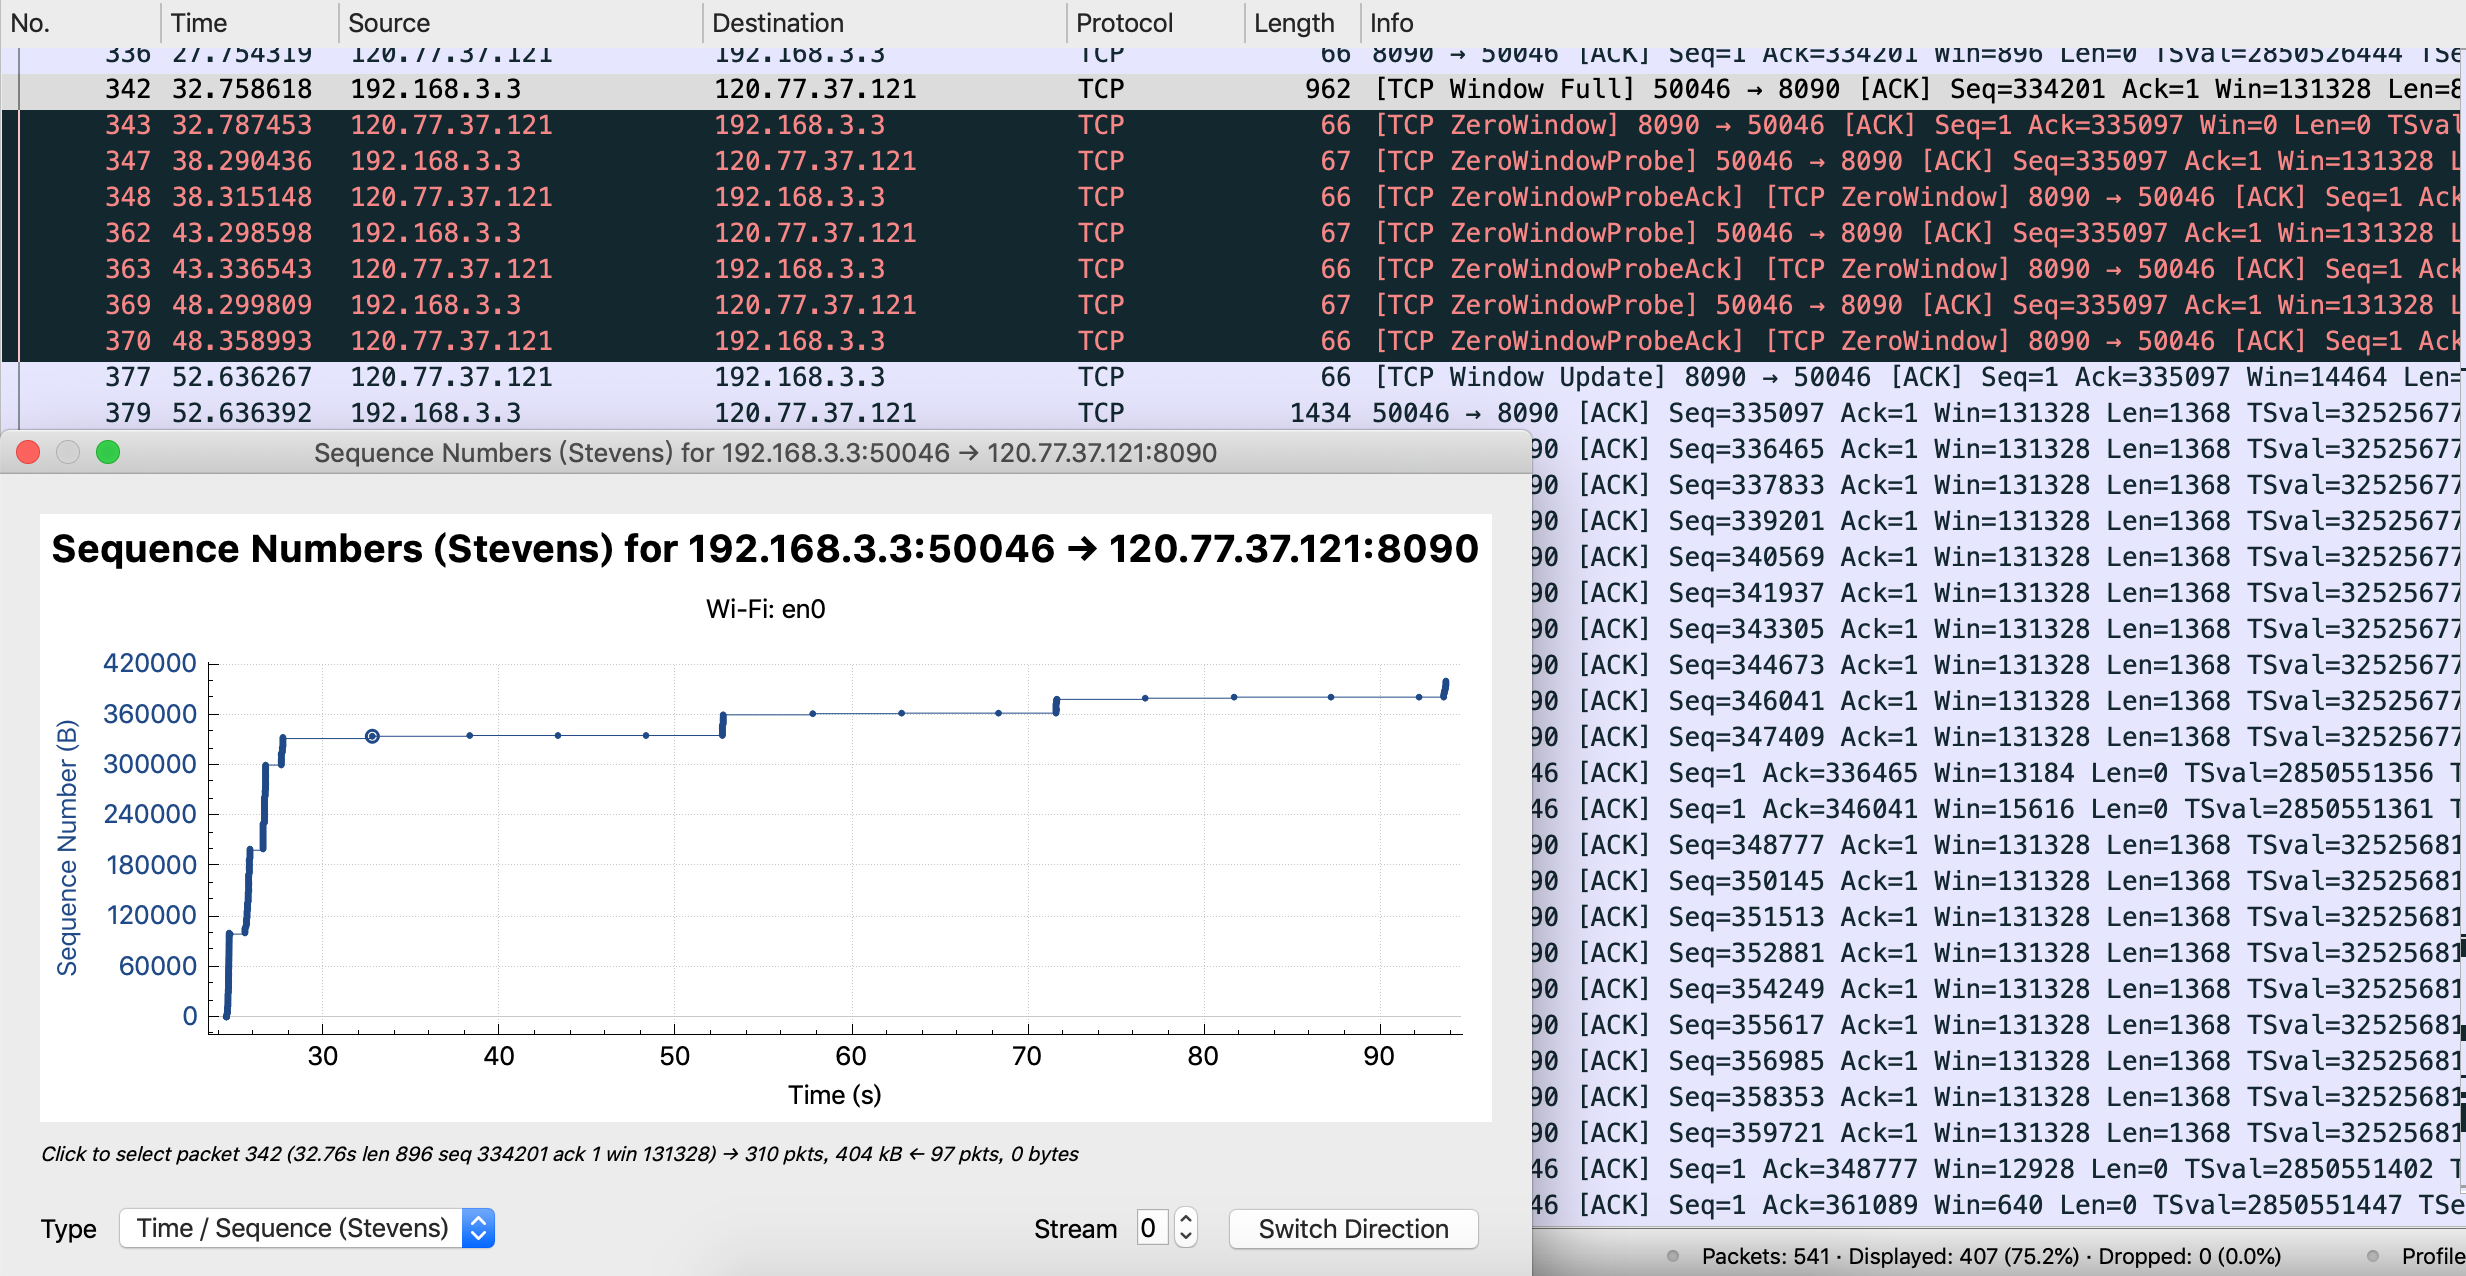
Task: Open the Type dropdown showing Time / Sequence (Stevens)
Action: 305,1228
